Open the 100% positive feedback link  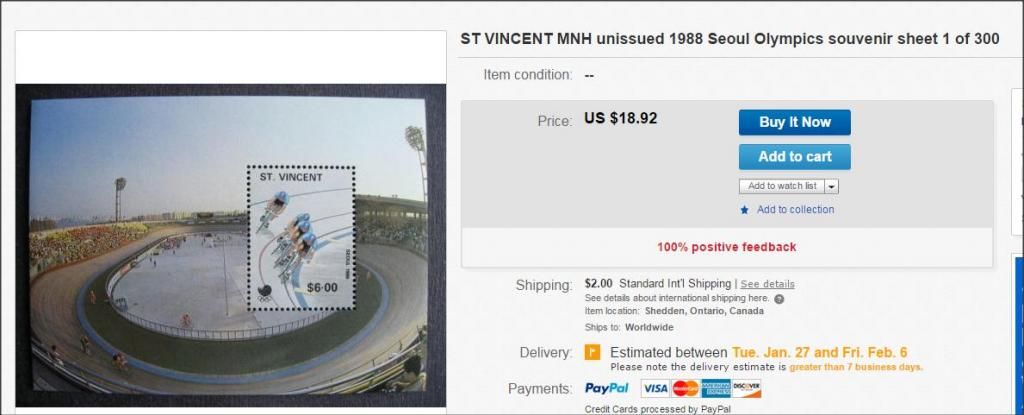726,247
